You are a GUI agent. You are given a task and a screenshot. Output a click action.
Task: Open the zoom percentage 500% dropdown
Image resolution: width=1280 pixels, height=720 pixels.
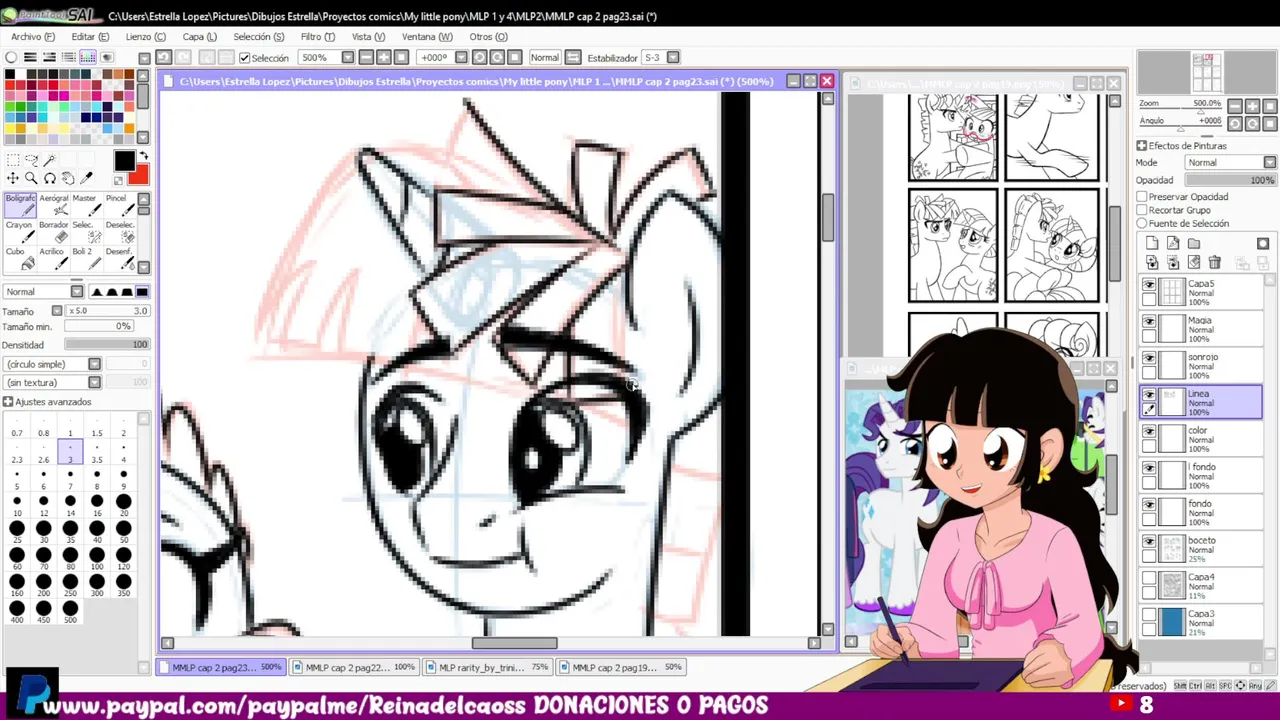(347, 58)
